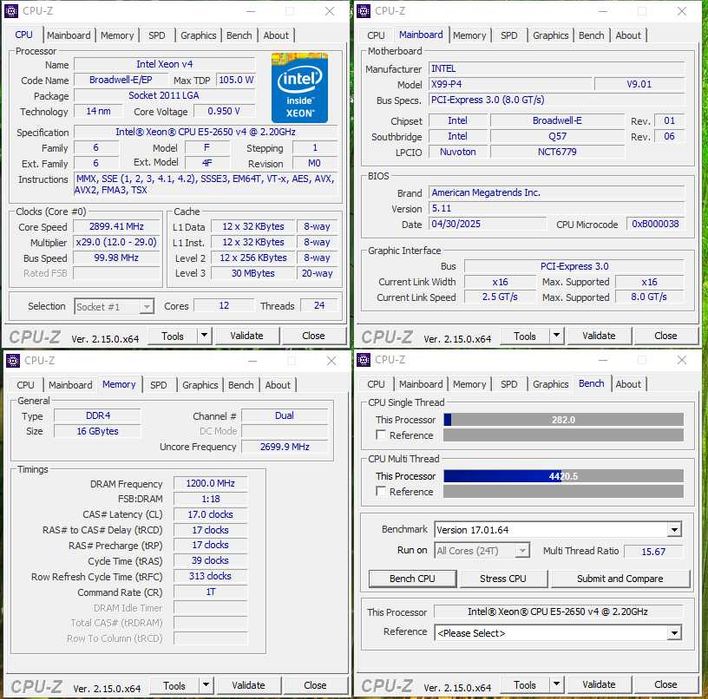Click Southbridge Q57 field

pyautogui.click(x=557, y=136)
